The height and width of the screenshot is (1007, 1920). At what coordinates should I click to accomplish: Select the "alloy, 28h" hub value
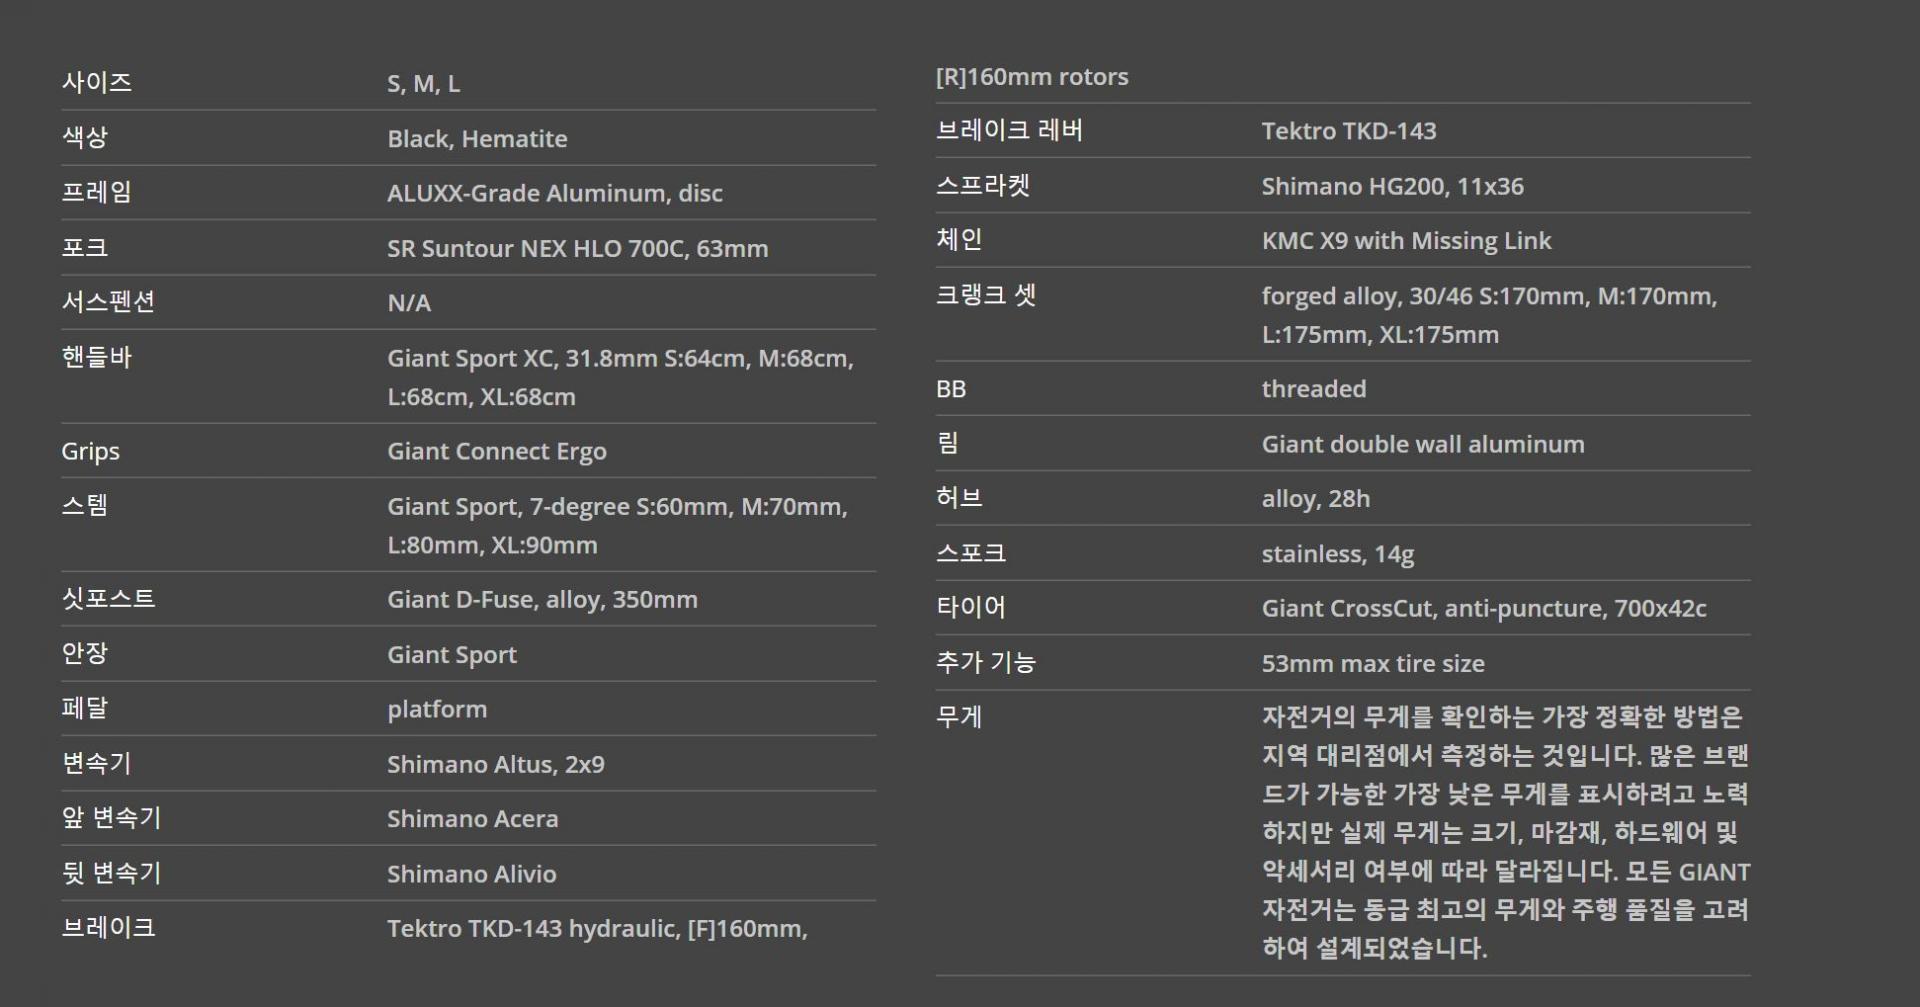(1316, 499)
